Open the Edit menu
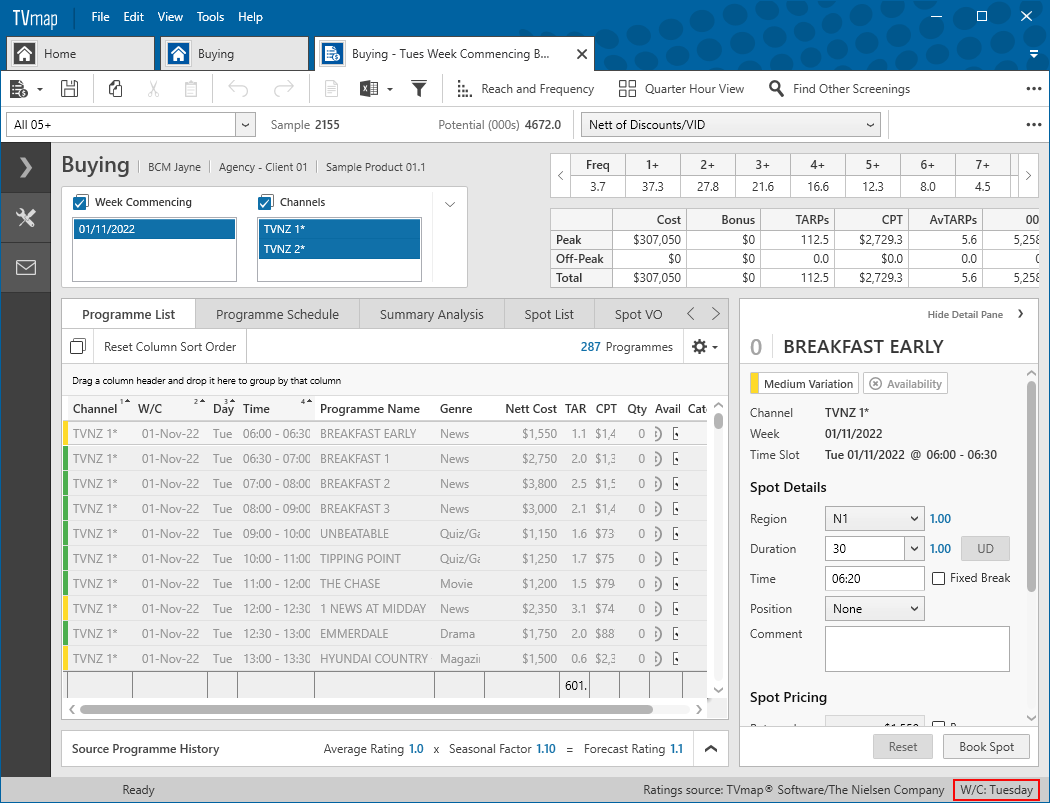Image resolution: width=1050 pixels, height=803 pixels. click(133, 17)
